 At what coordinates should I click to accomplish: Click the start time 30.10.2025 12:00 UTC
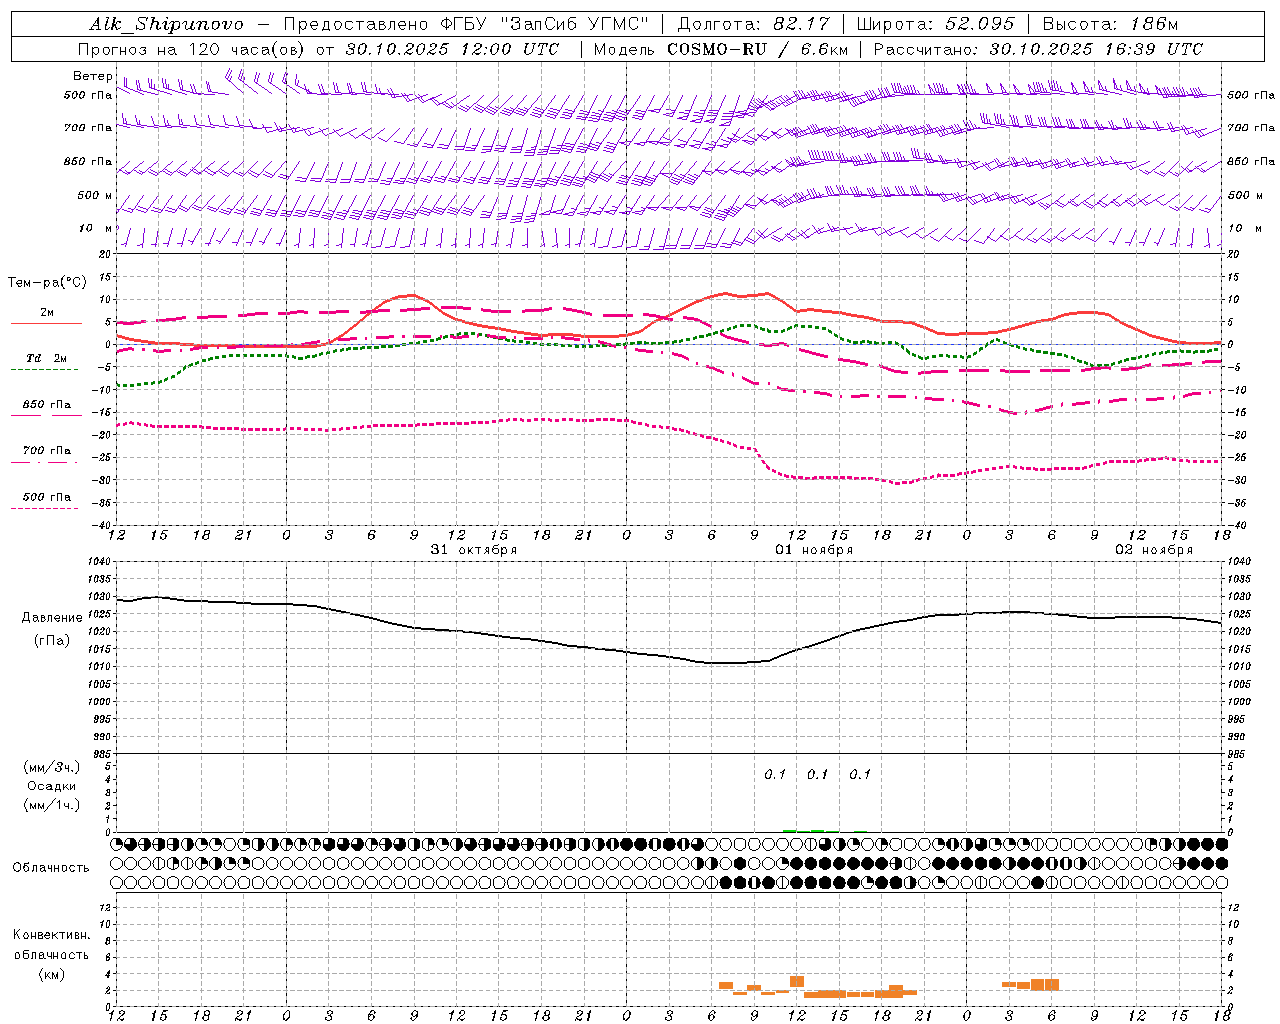tap(452, 49)
